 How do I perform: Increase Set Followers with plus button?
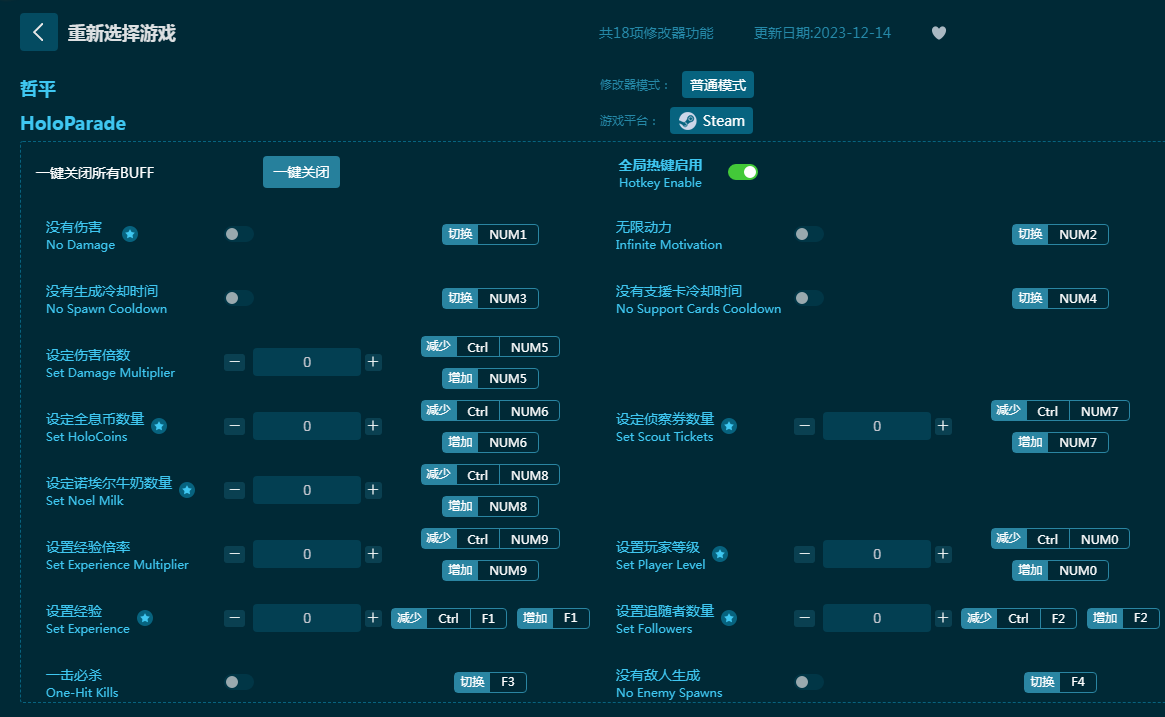pos(943,617)
